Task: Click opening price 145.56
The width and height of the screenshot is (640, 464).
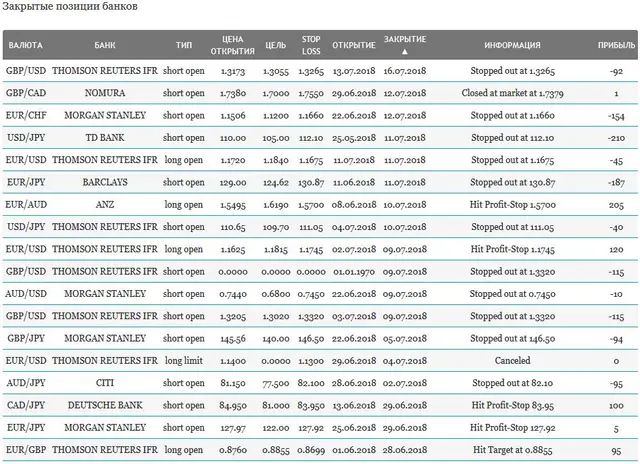Action: click(233, 339)
